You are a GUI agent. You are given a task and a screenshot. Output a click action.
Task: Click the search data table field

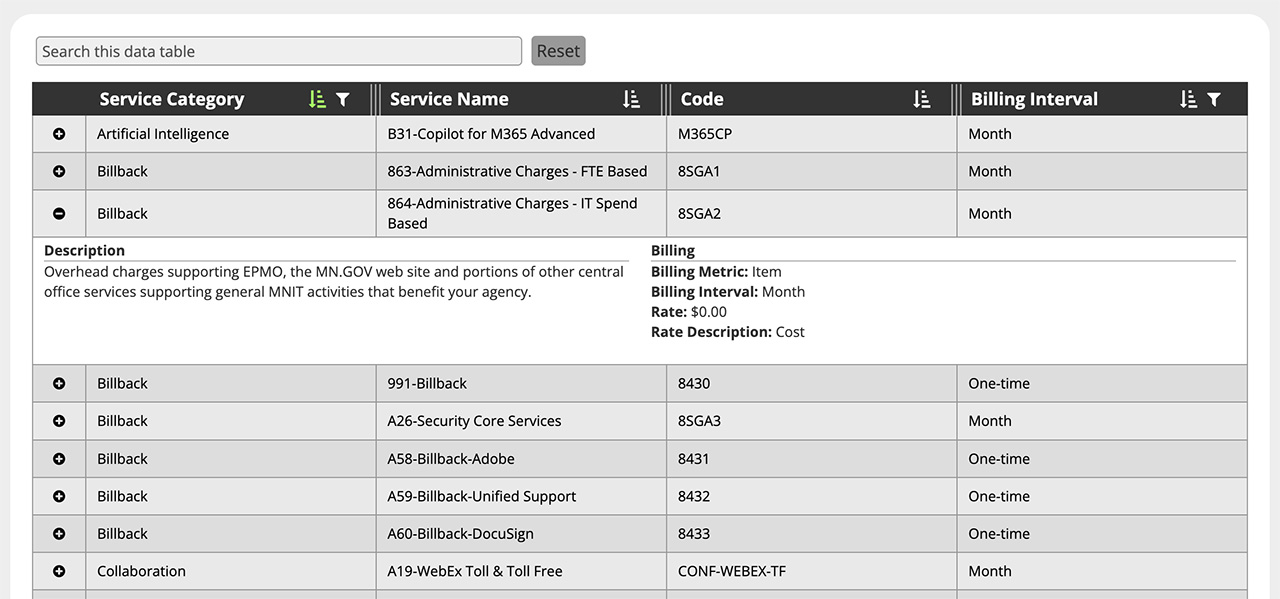coord(278,50)
